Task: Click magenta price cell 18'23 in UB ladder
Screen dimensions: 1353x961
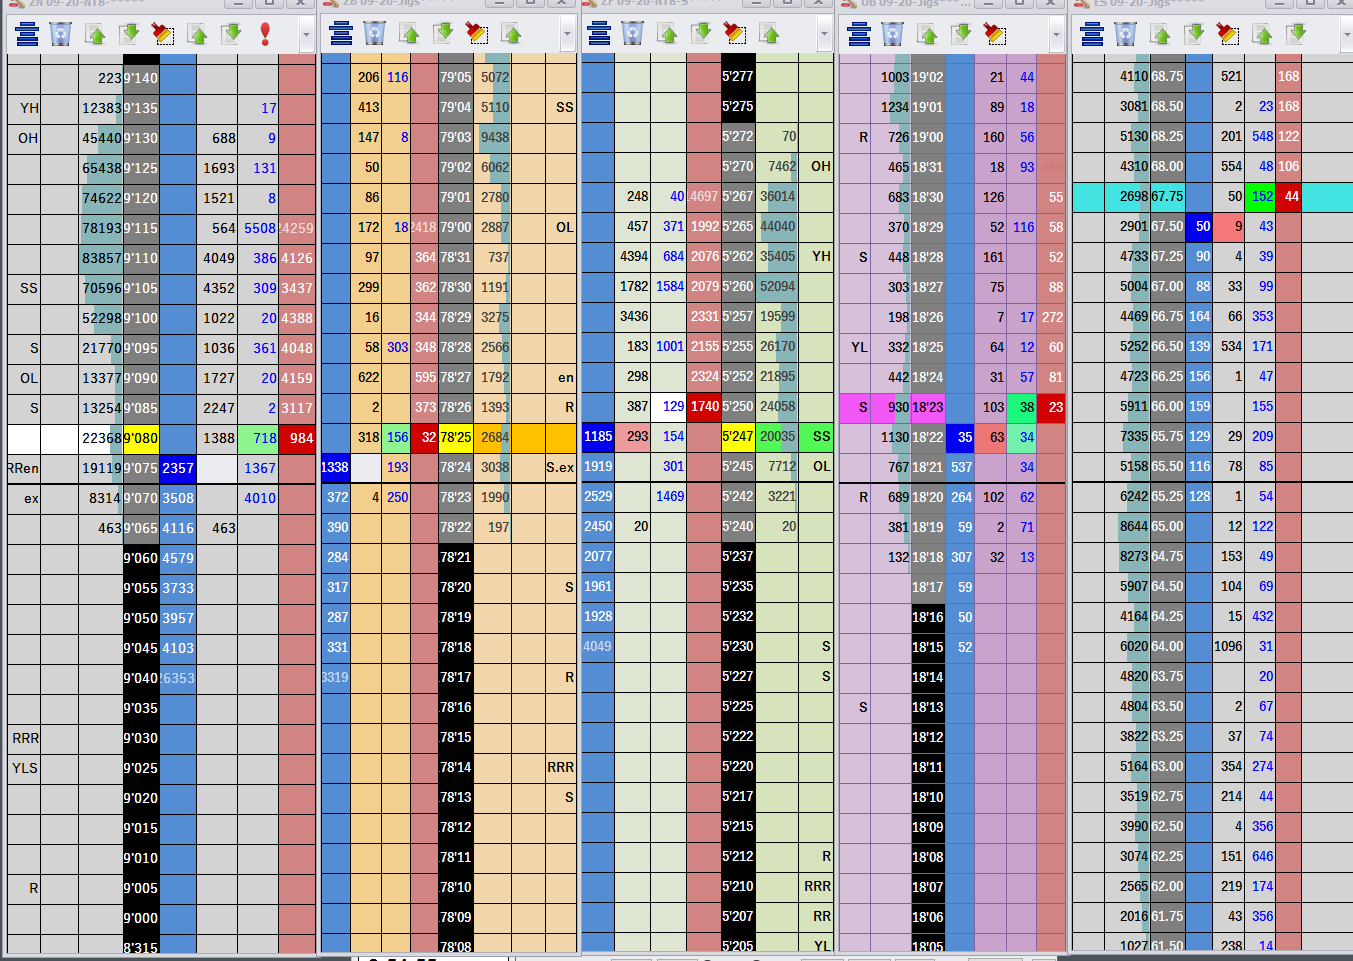Action: coord(928,407)
